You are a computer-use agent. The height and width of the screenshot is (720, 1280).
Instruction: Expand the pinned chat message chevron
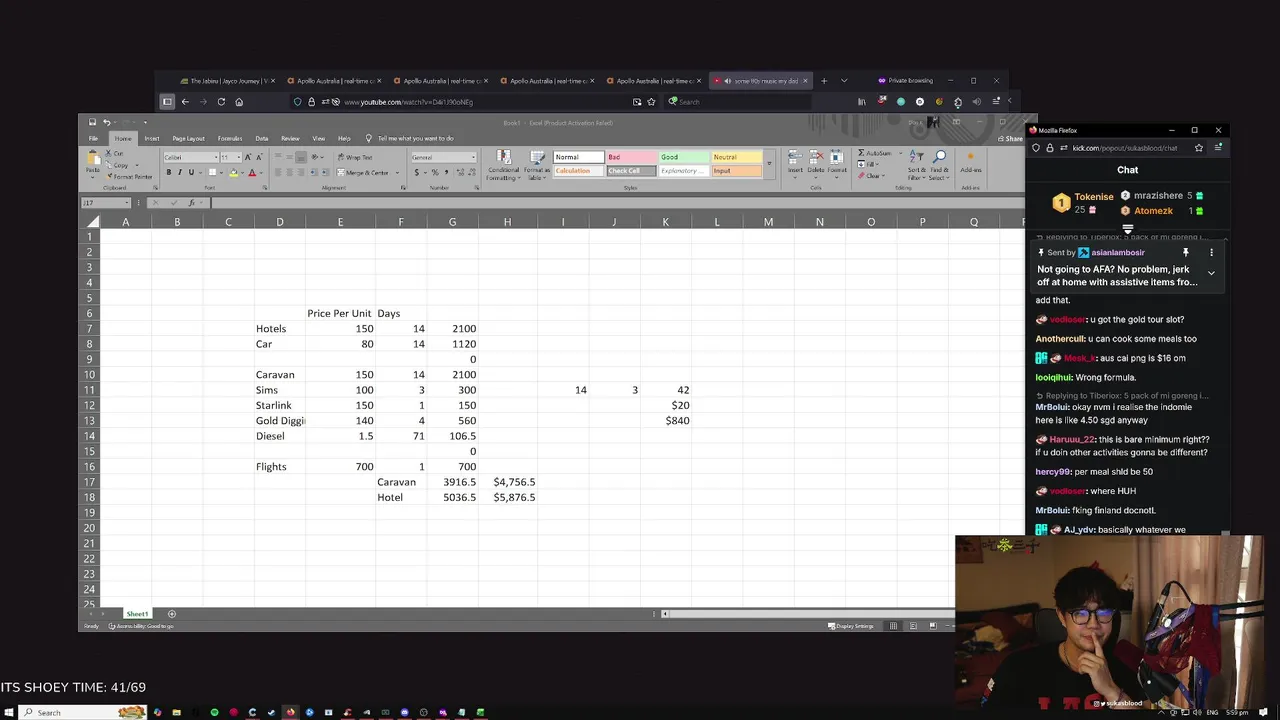click(1211, 273)
